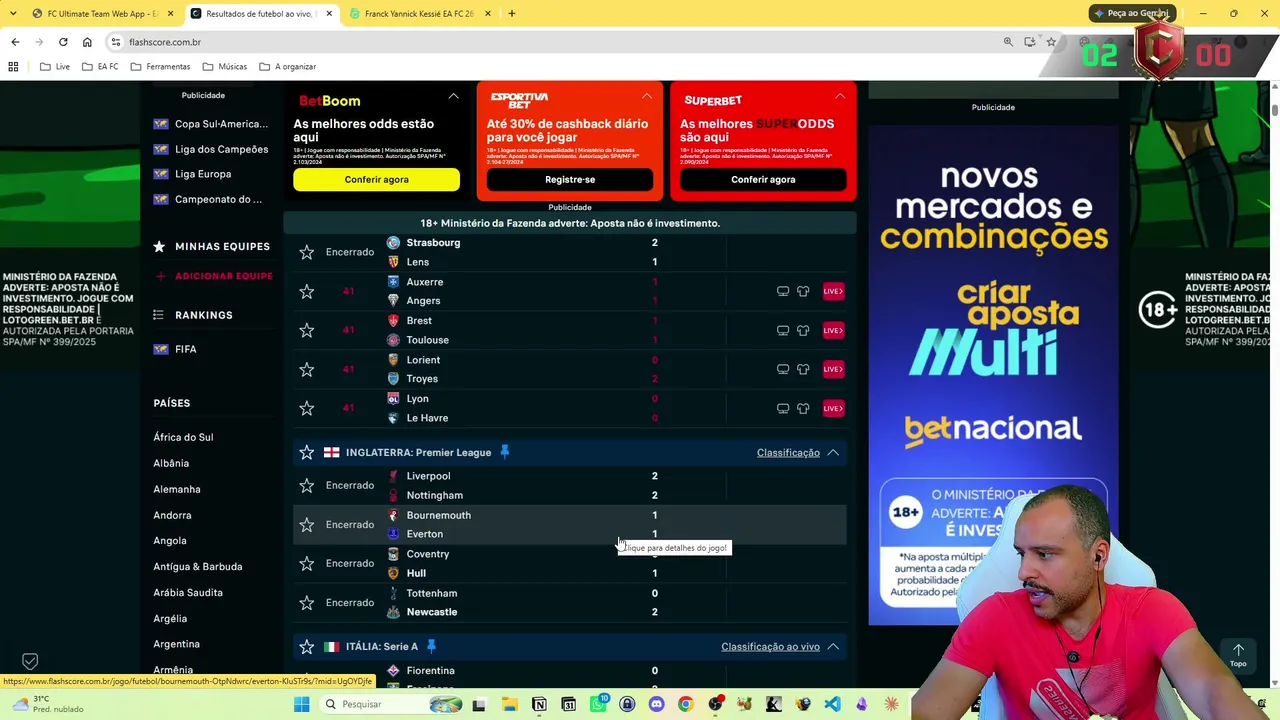Open Visual Studio Code from the taskbar
The height and width of the screenshot is (720, 1280).
pos(832,704)
